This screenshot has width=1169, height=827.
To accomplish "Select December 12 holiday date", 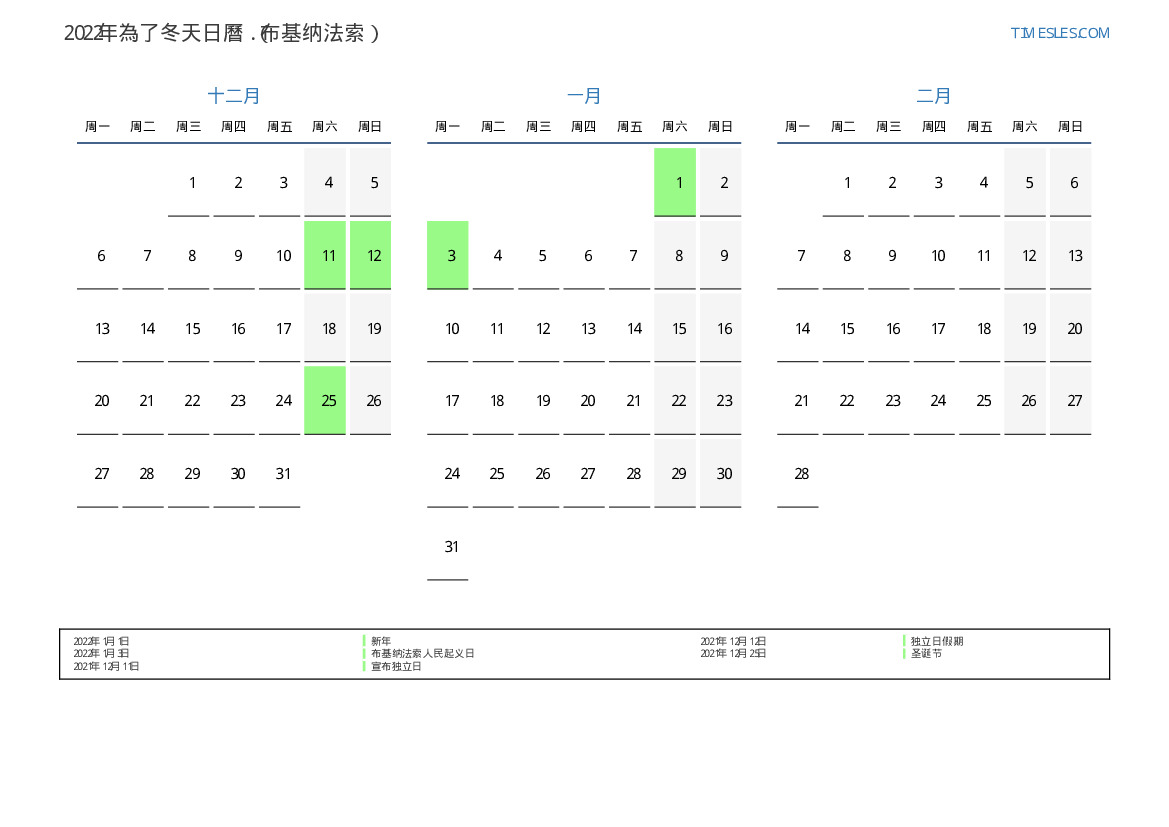I will (x=371, y=256).
